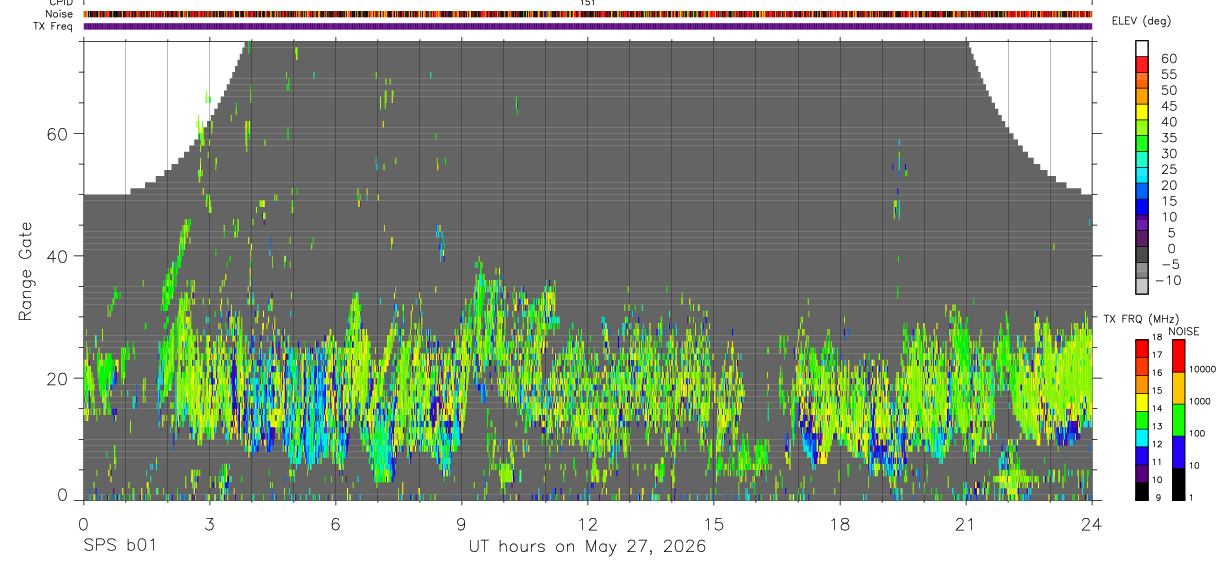Click the "NOISE" colorbar title
The width and height of the screenshot is (1228, 567).
click(1183, 331)
